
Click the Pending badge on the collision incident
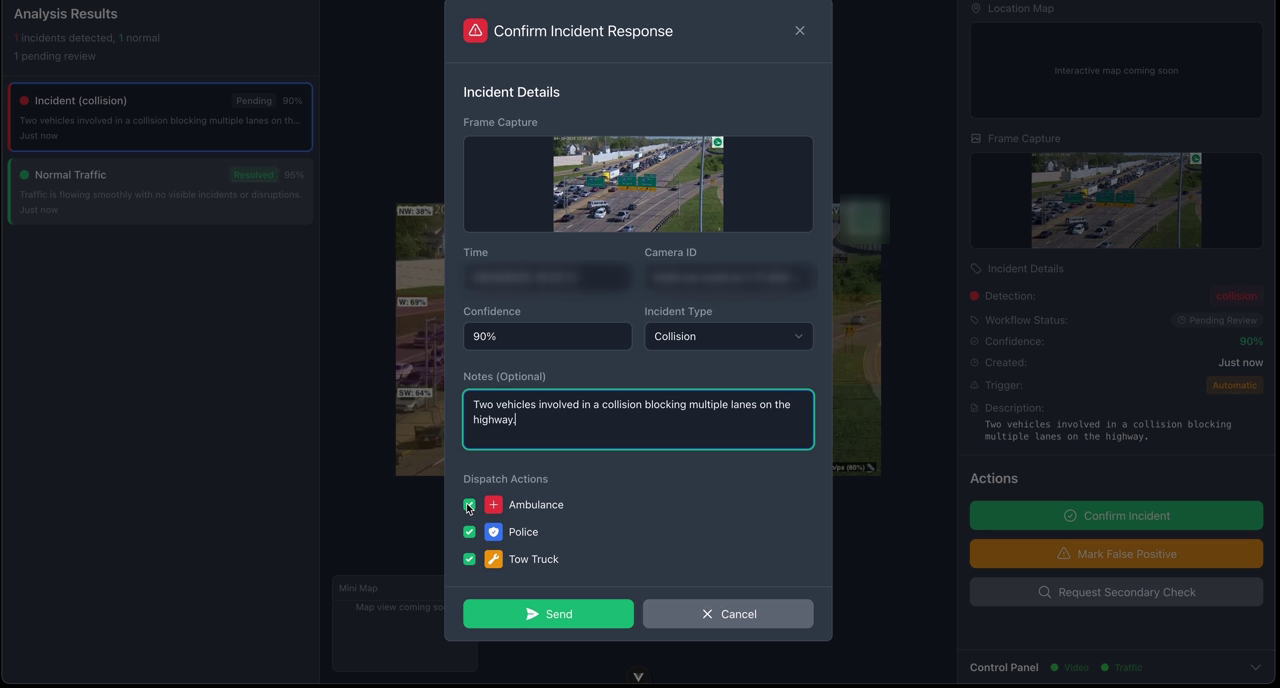(254, 101)
